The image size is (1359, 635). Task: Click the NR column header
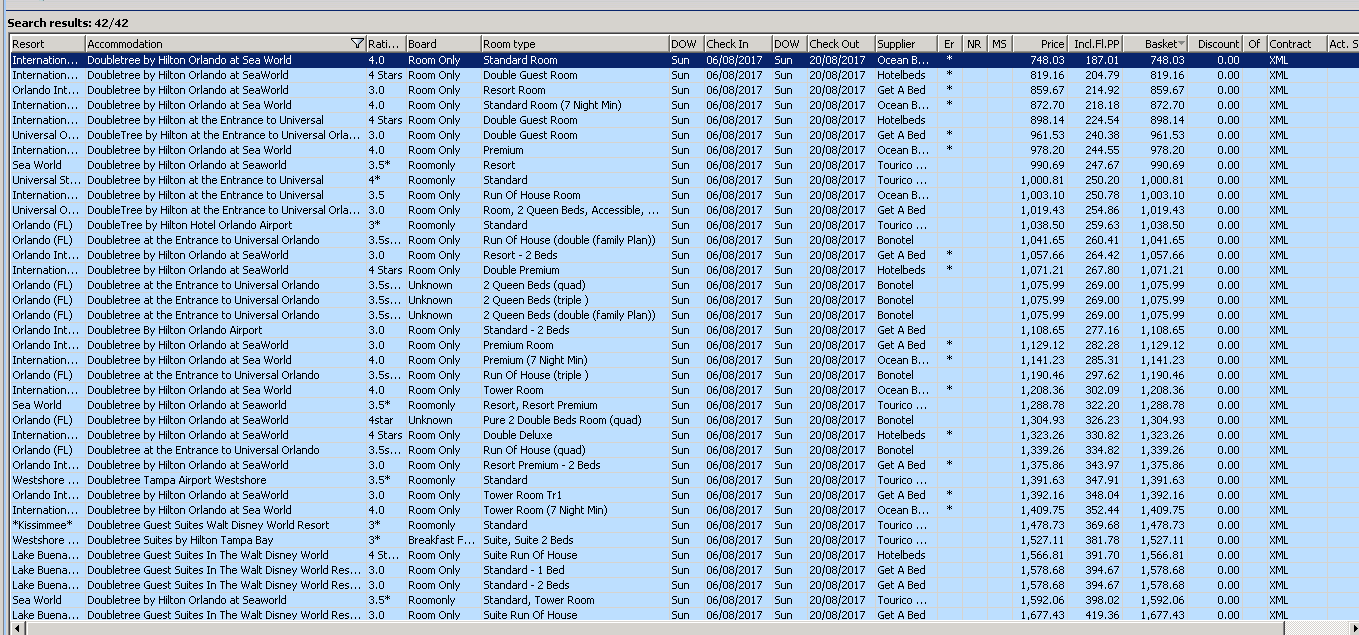(974, 44)
